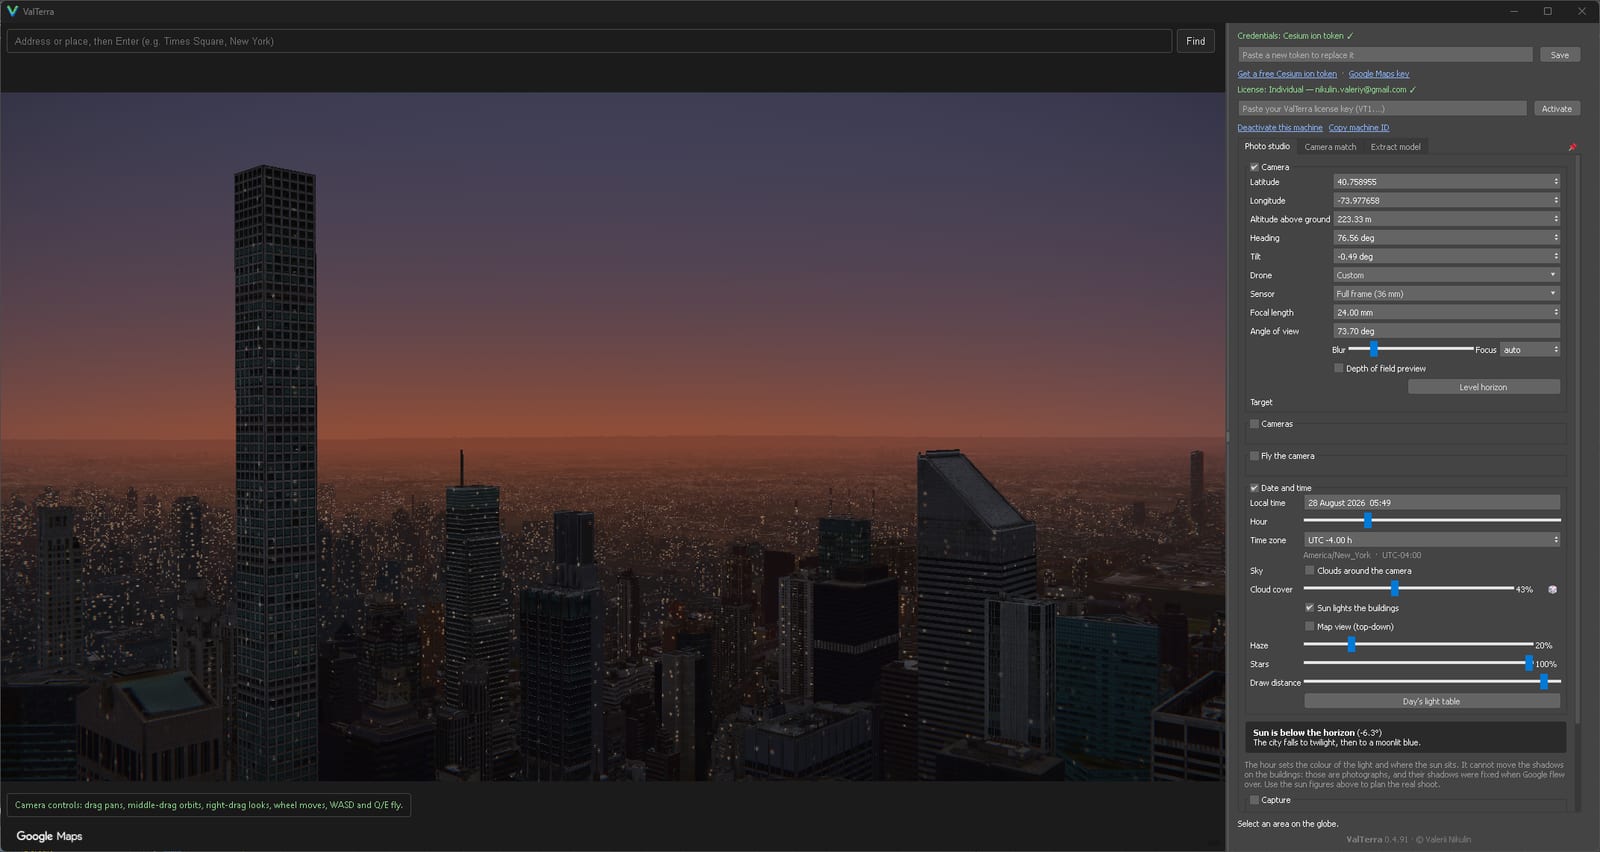Switch to the Photo studio tab
Screen dimensions: 1600x852
1267,147
